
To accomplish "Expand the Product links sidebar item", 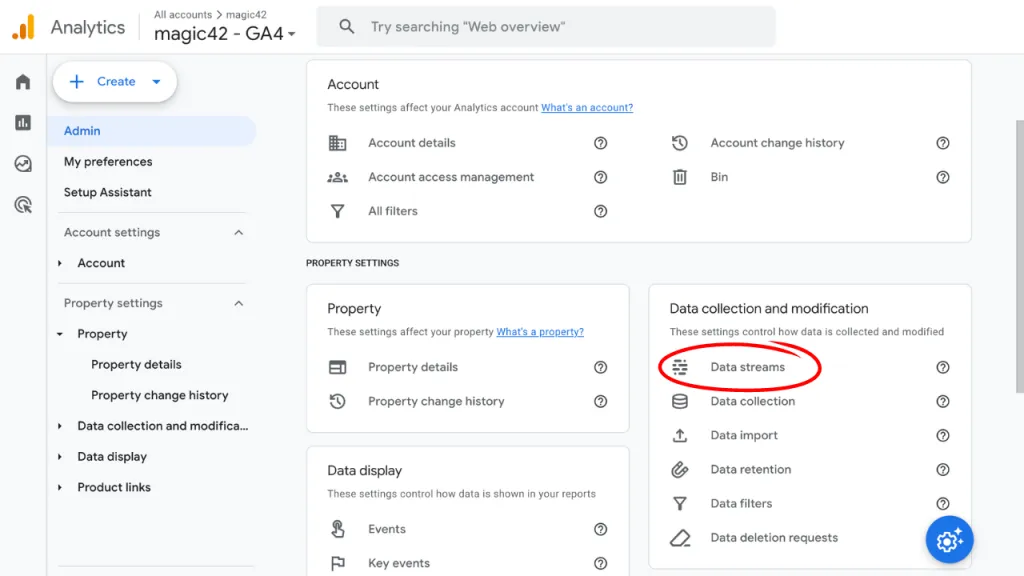I will [59, 487].
